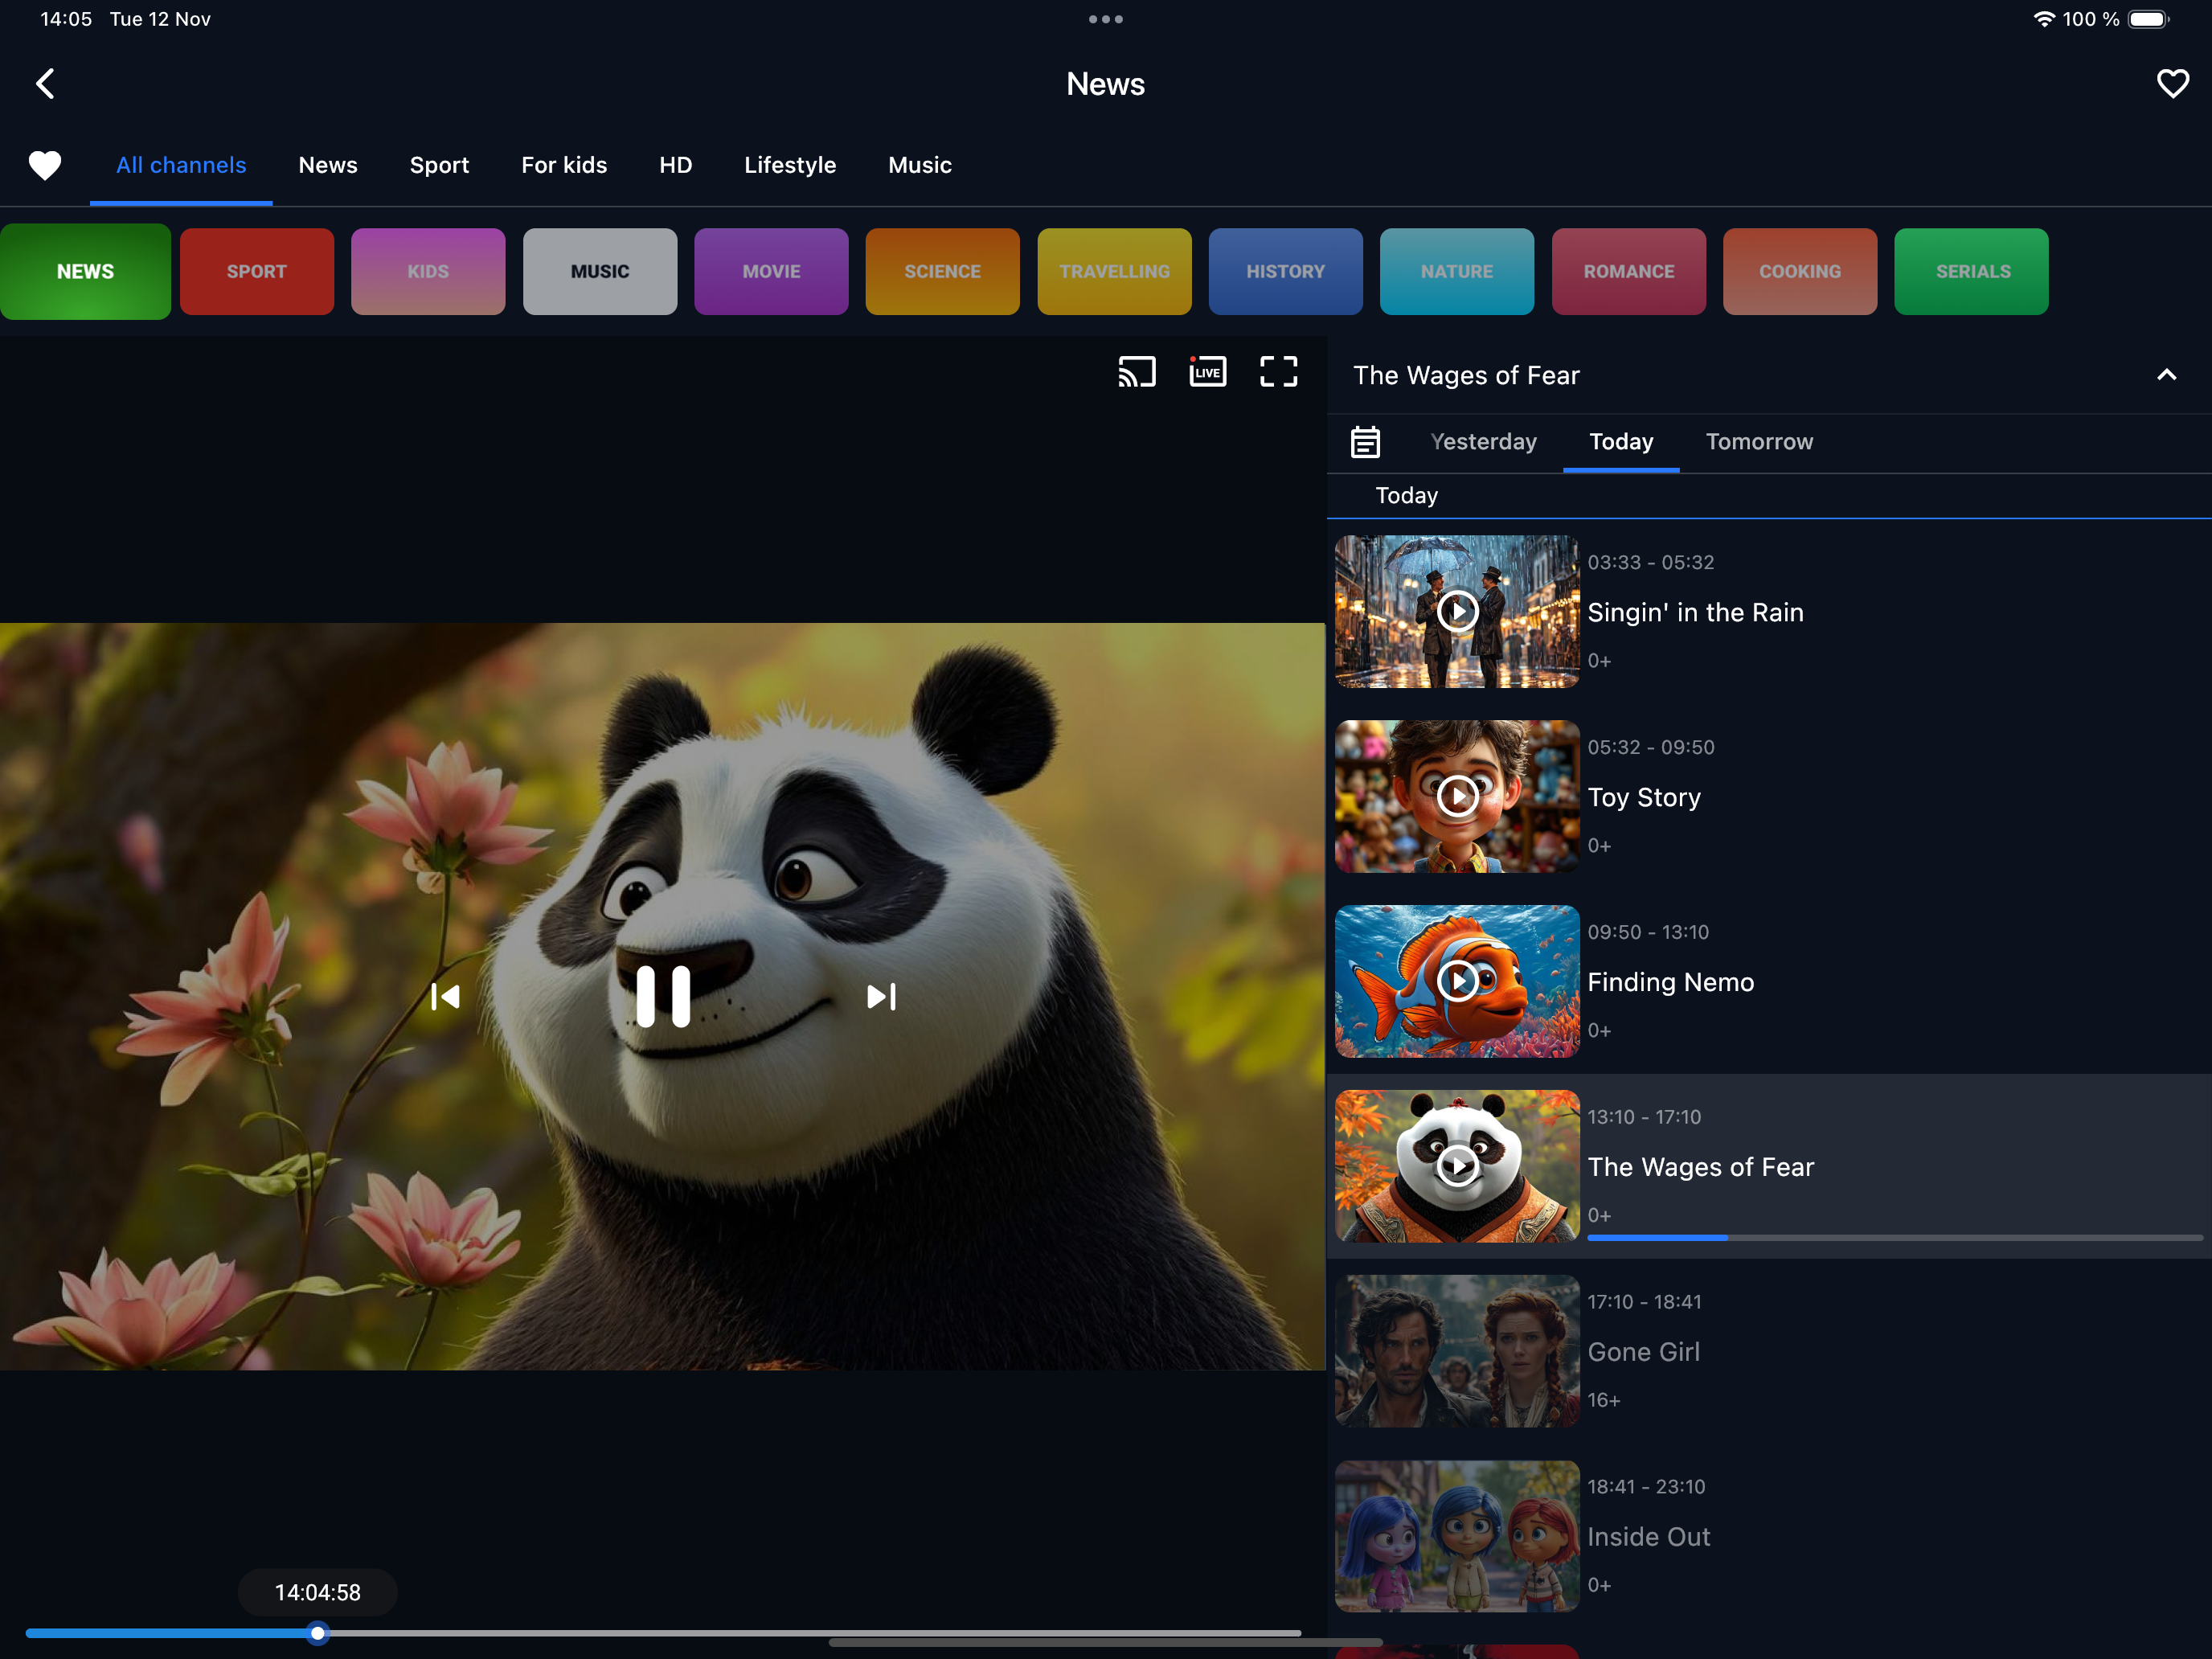Viewport: 2212px width, 1659px height.
Task: Open the For kids tab
Action: [564, 165]
